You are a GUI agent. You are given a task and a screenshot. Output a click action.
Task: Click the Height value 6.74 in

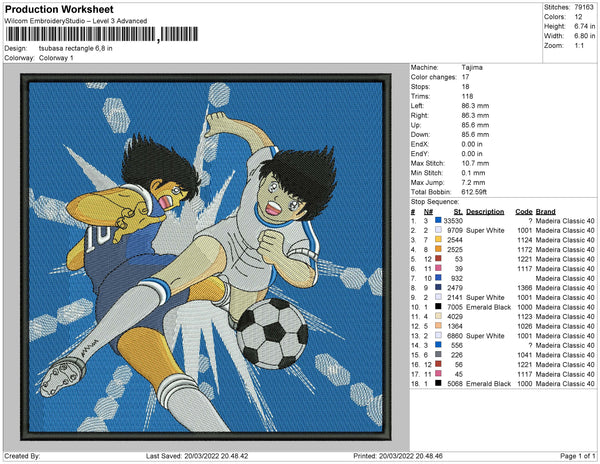584,26
